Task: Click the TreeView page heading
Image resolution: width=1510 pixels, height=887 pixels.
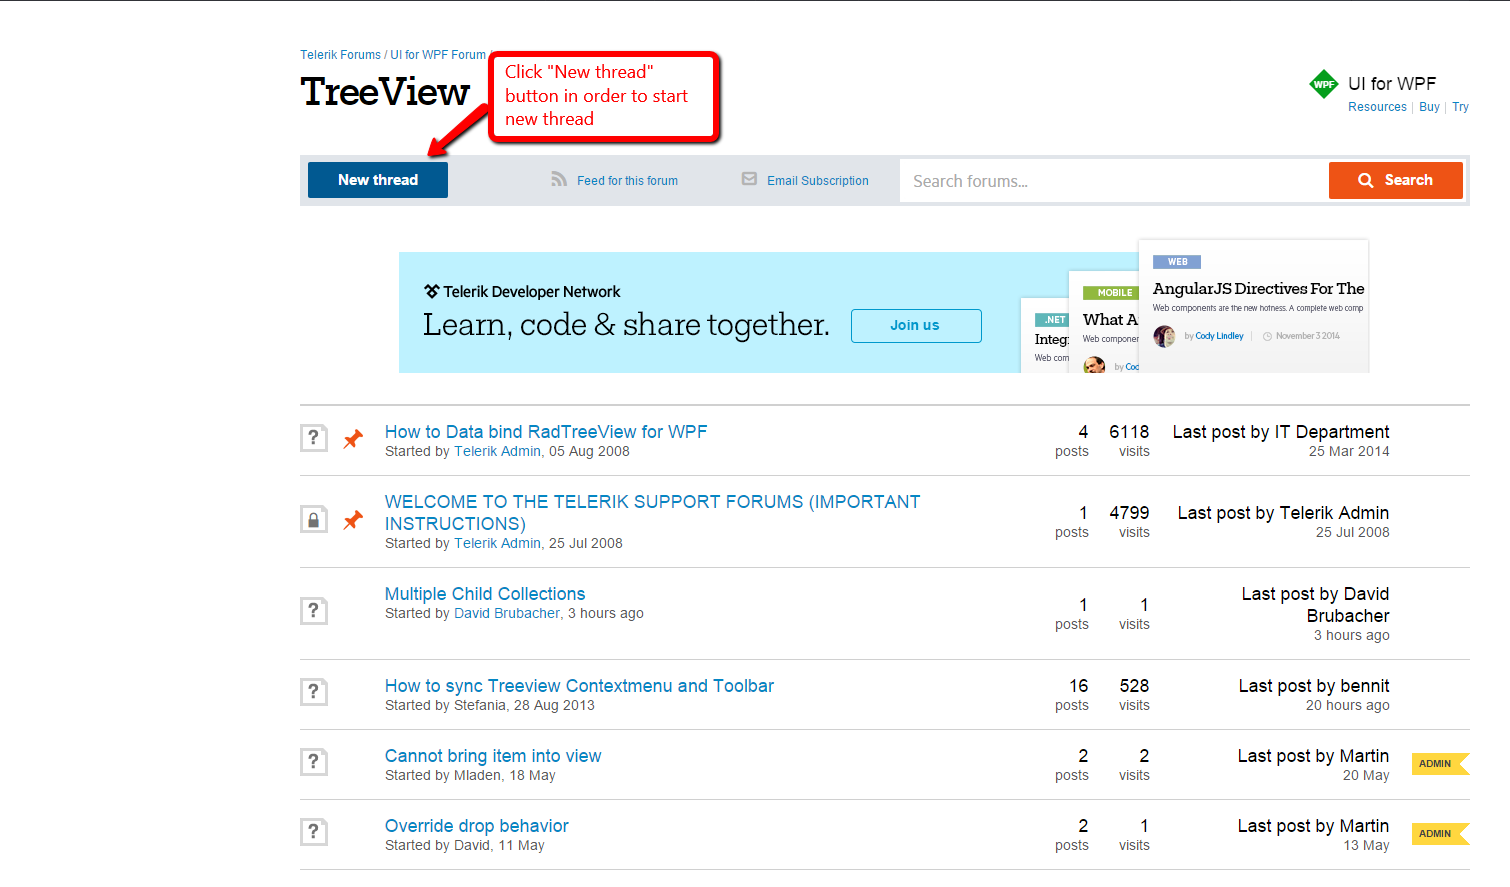Action: pos(385,92)
